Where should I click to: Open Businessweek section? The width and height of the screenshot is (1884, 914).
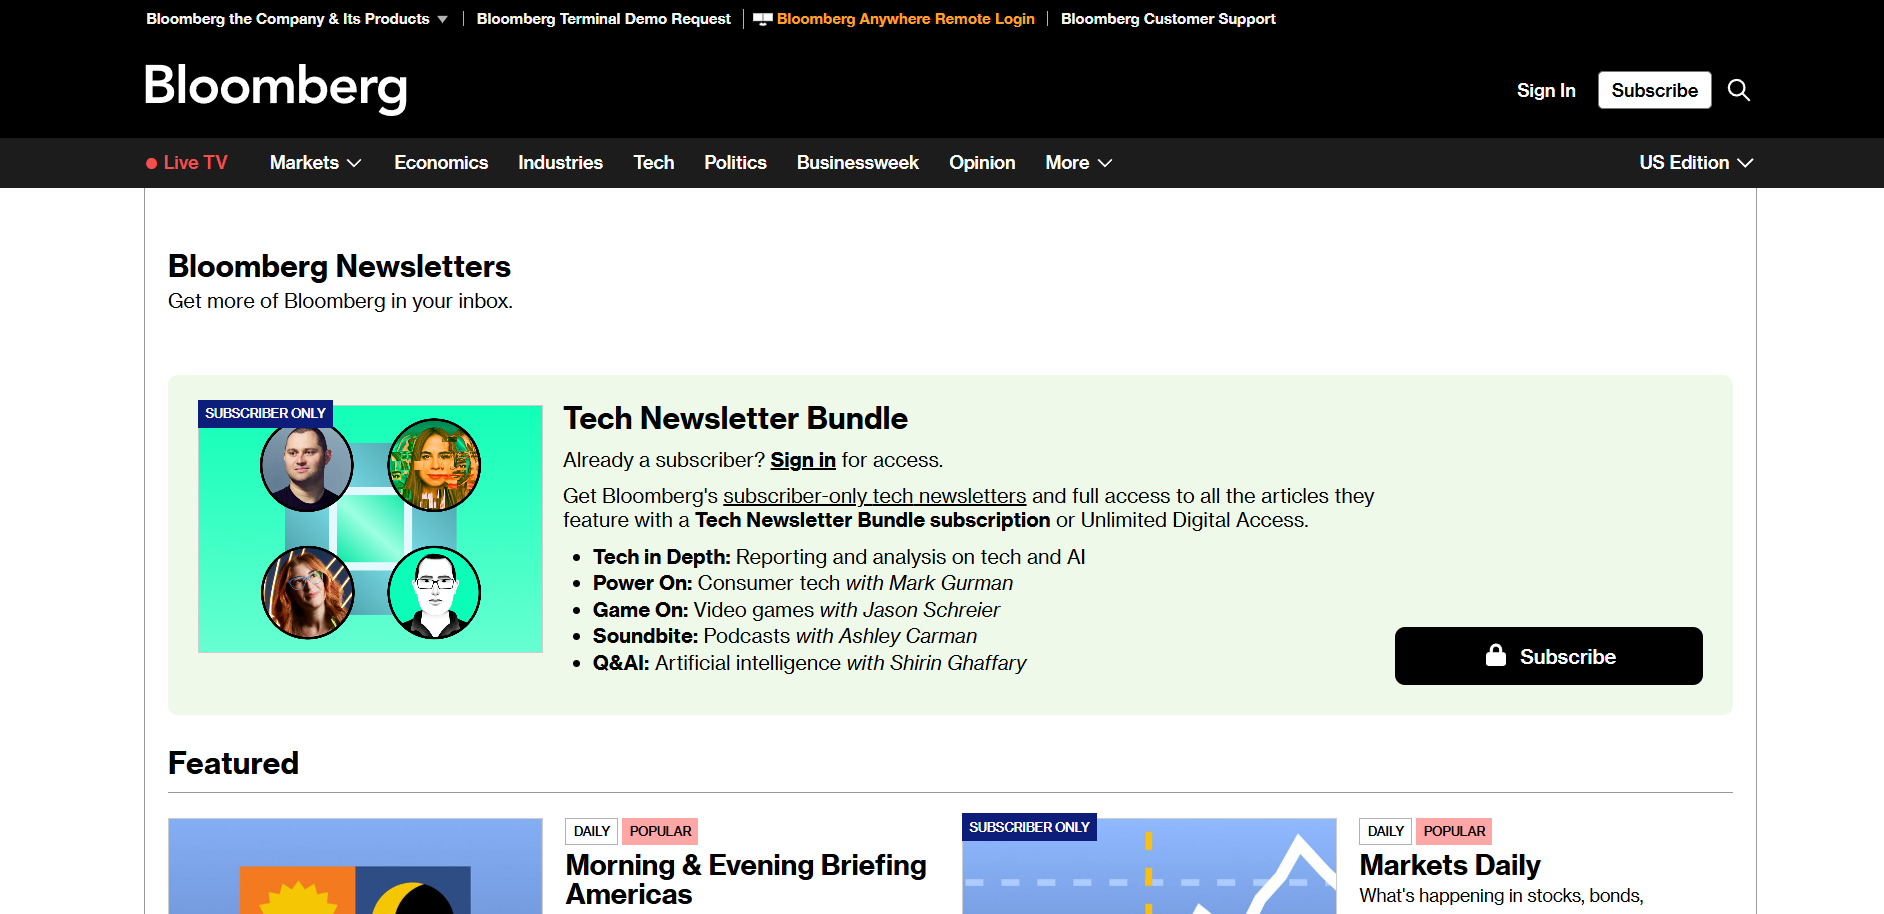pos(858,163)
